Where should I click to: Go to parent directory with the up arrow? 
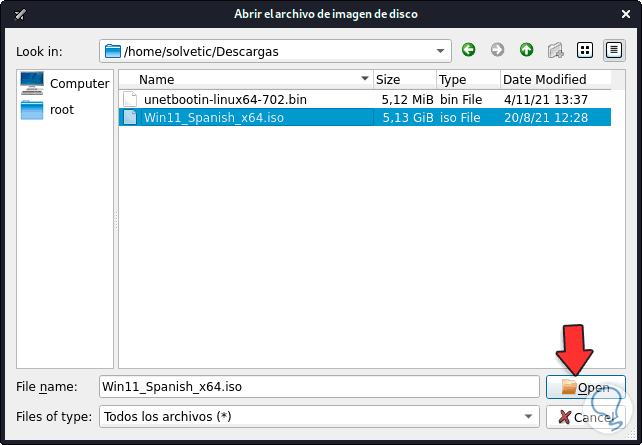pyautogui.click(x=527, y=50)
